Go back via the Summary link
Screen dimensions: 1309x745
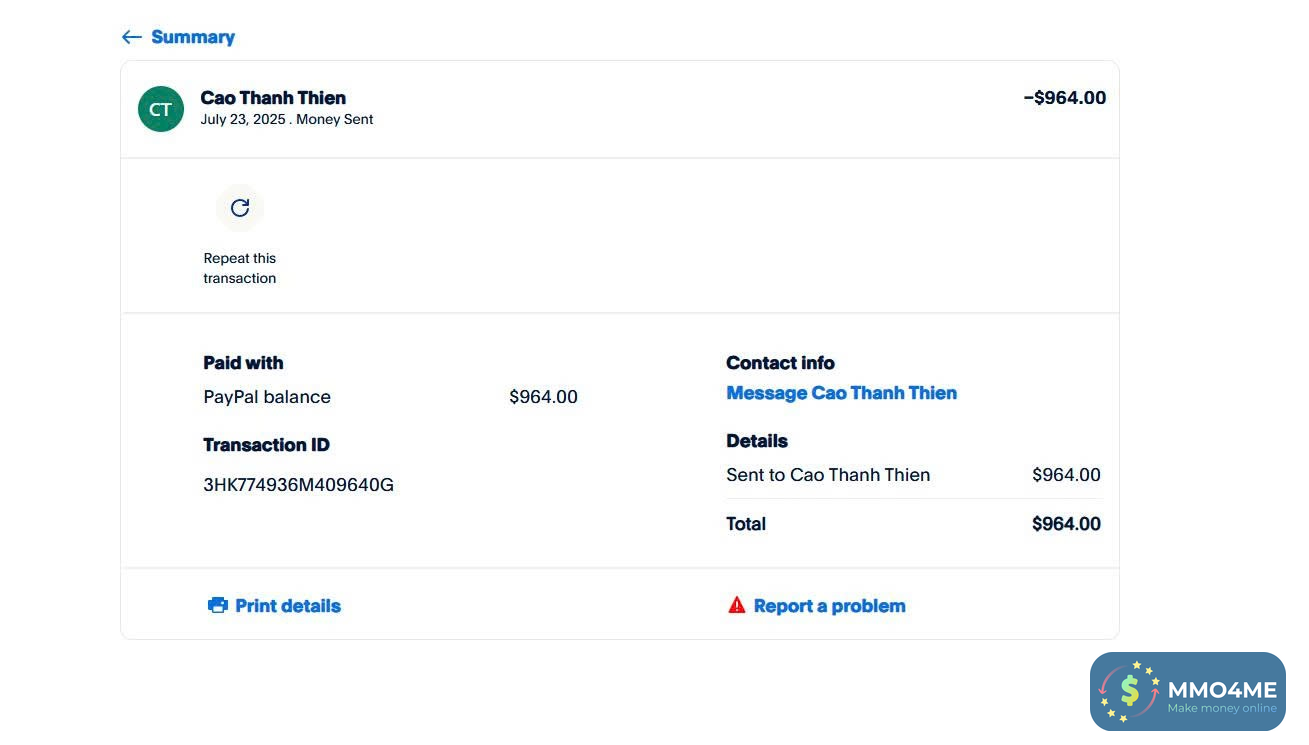[x=192, y=37]
